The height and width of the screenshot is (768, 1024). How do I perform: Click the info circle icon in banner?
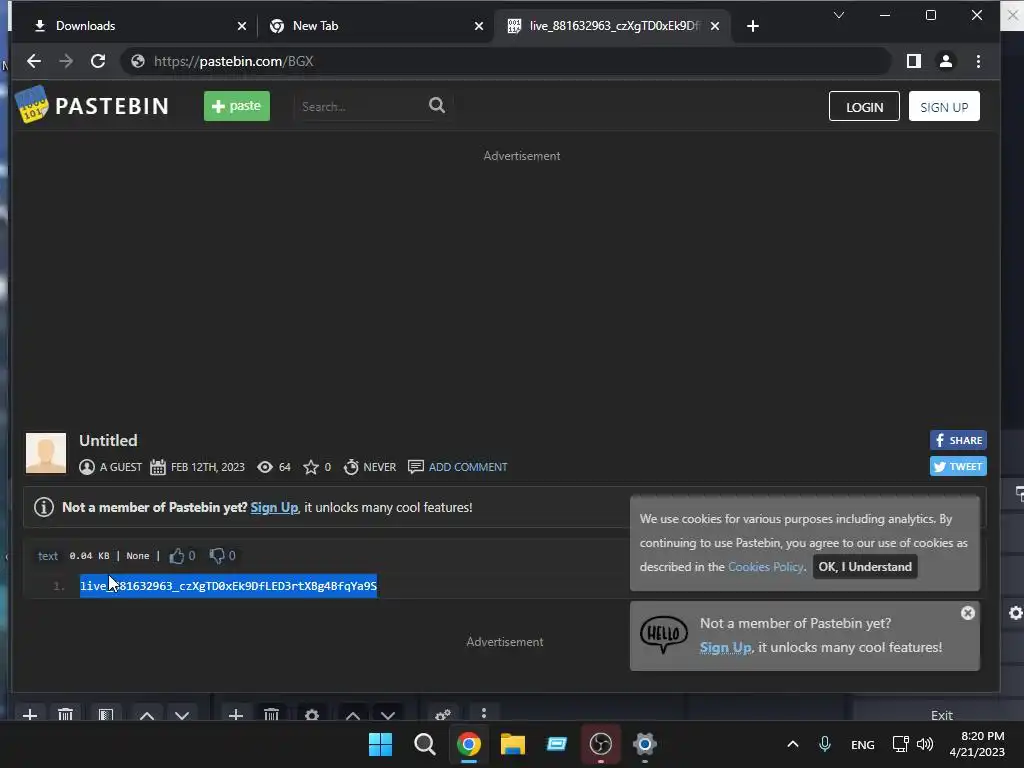tap(44, 507)
